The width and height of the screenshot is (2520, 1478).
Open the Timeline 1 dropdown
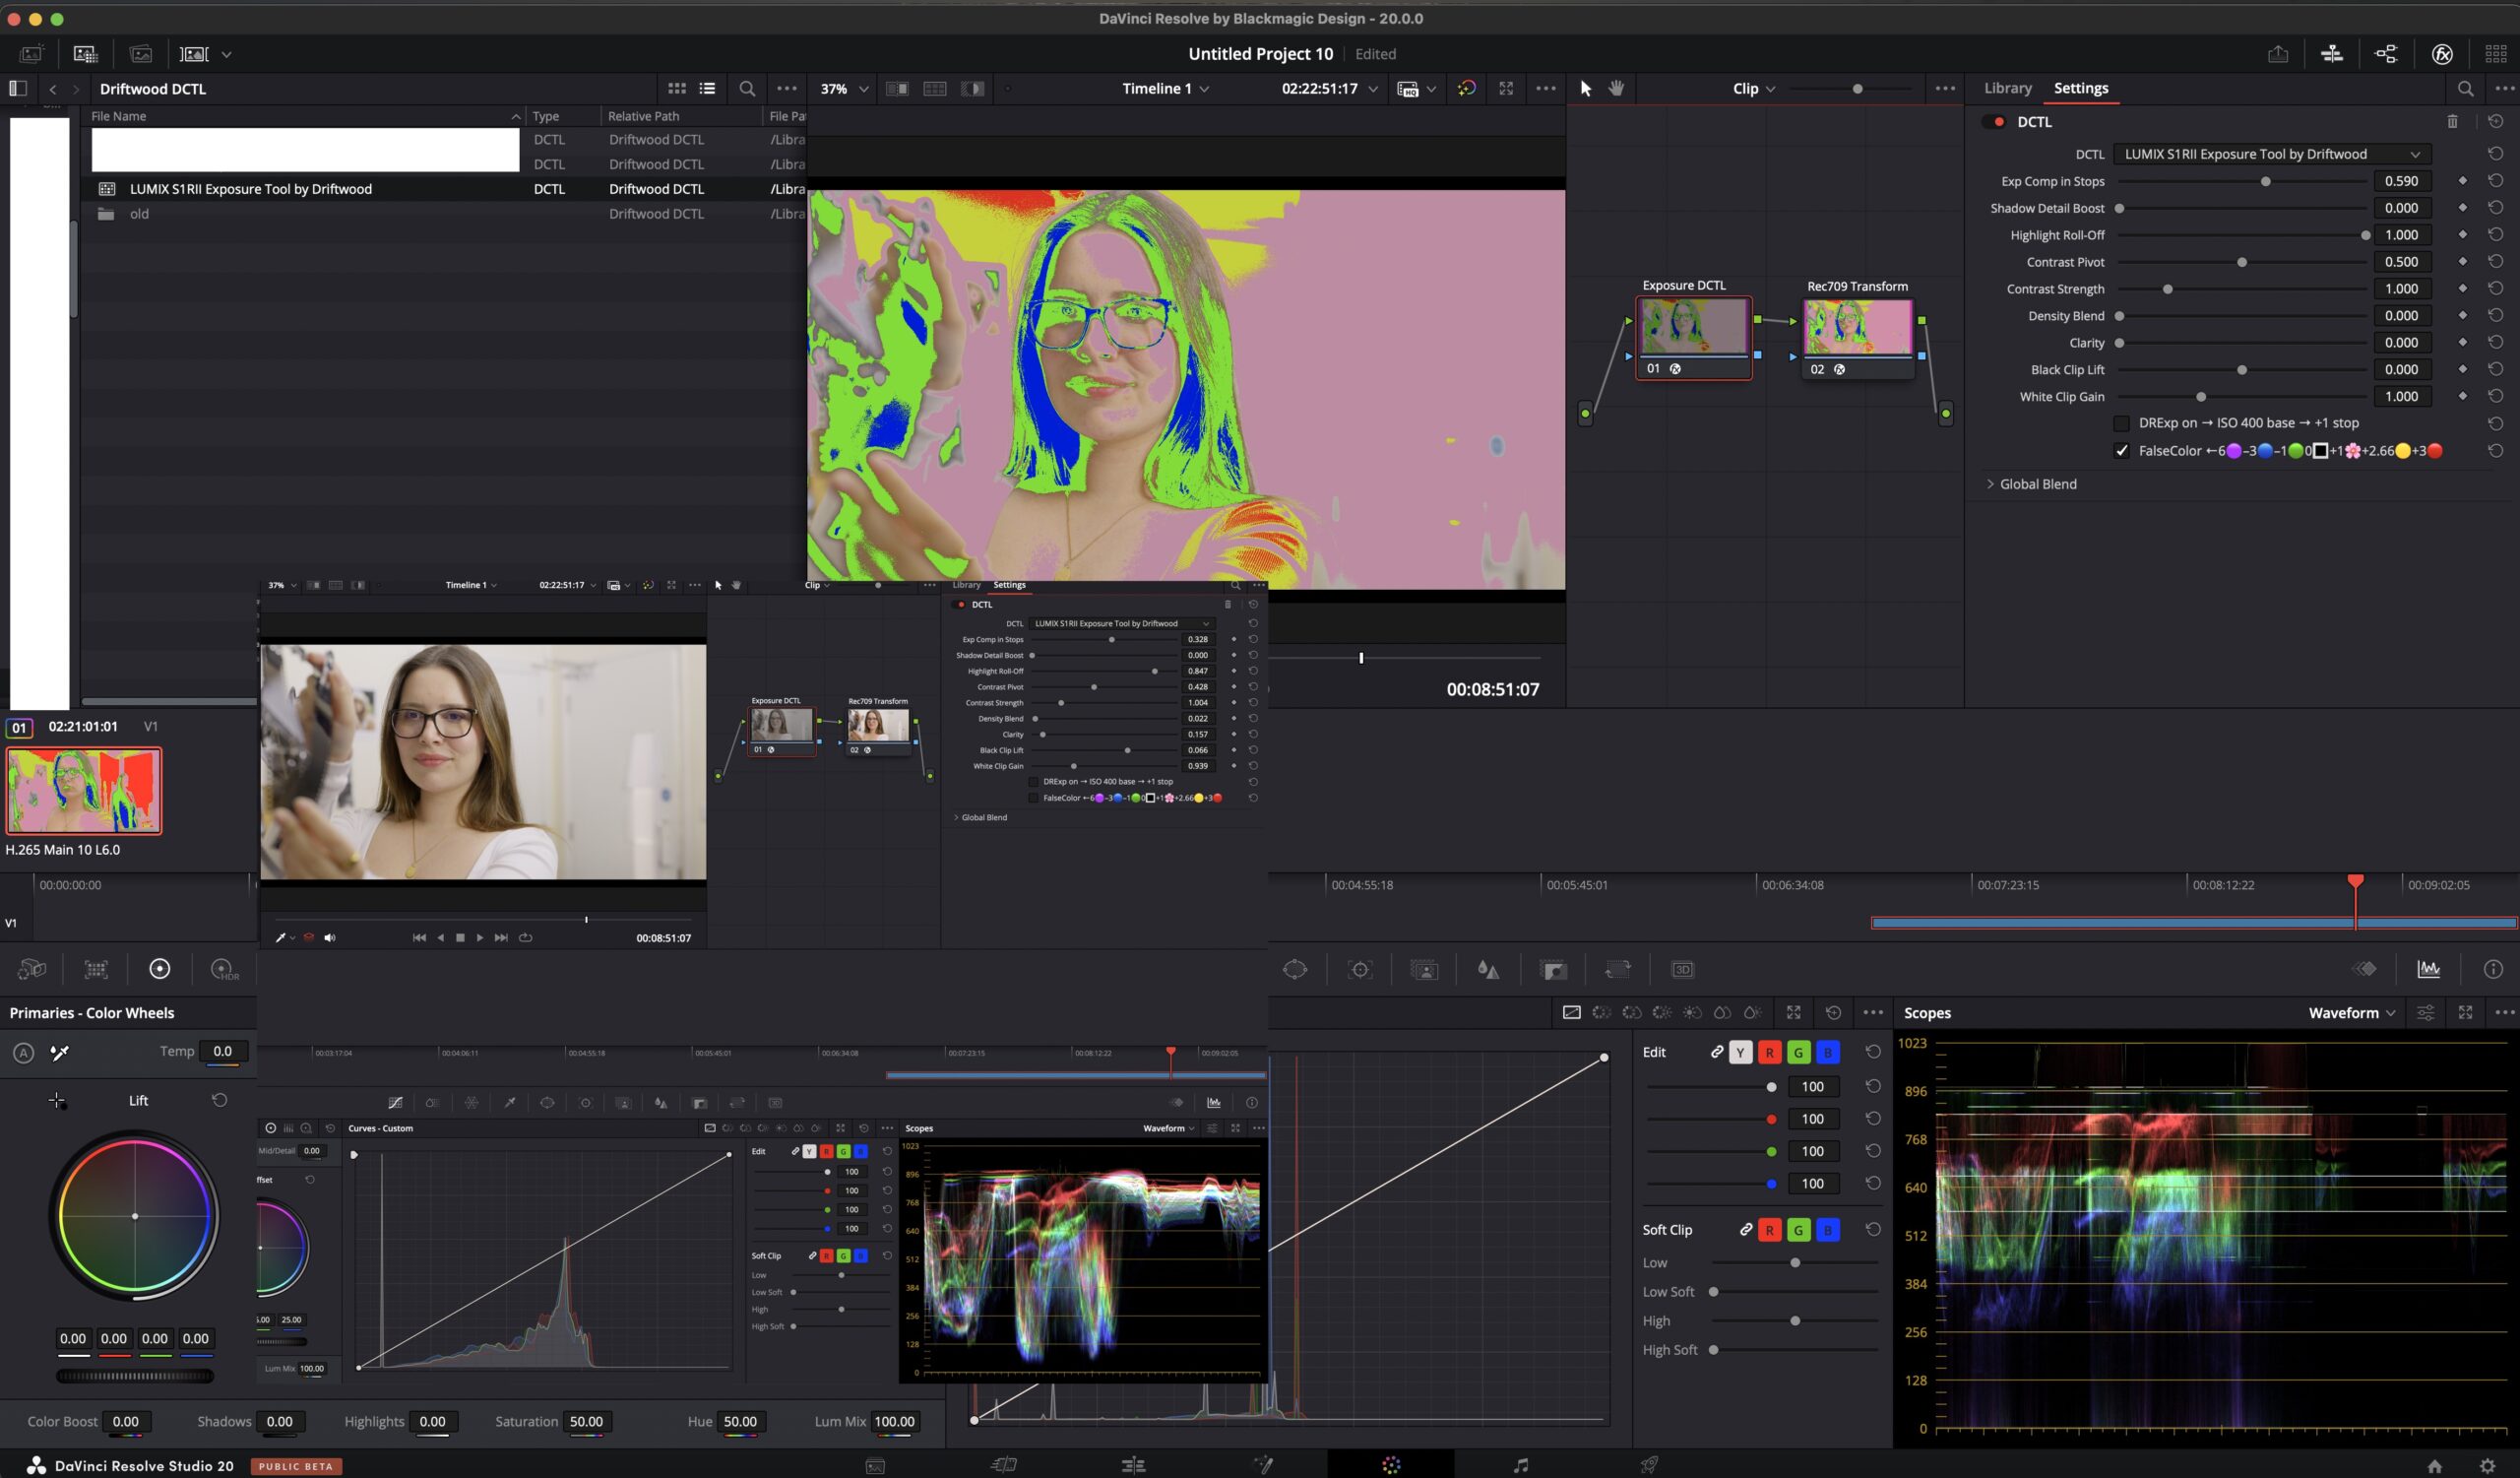(1165, 88)
